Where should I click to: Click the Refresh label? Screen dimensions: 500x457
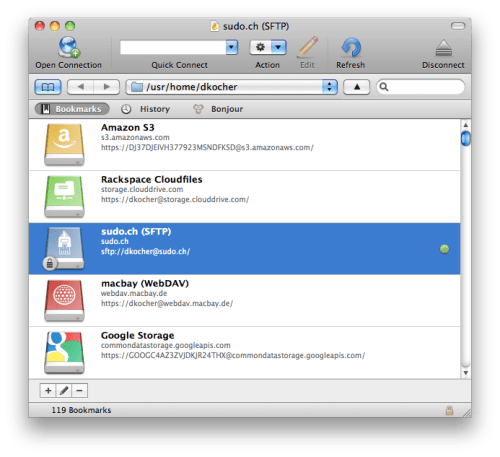point(351,65)
